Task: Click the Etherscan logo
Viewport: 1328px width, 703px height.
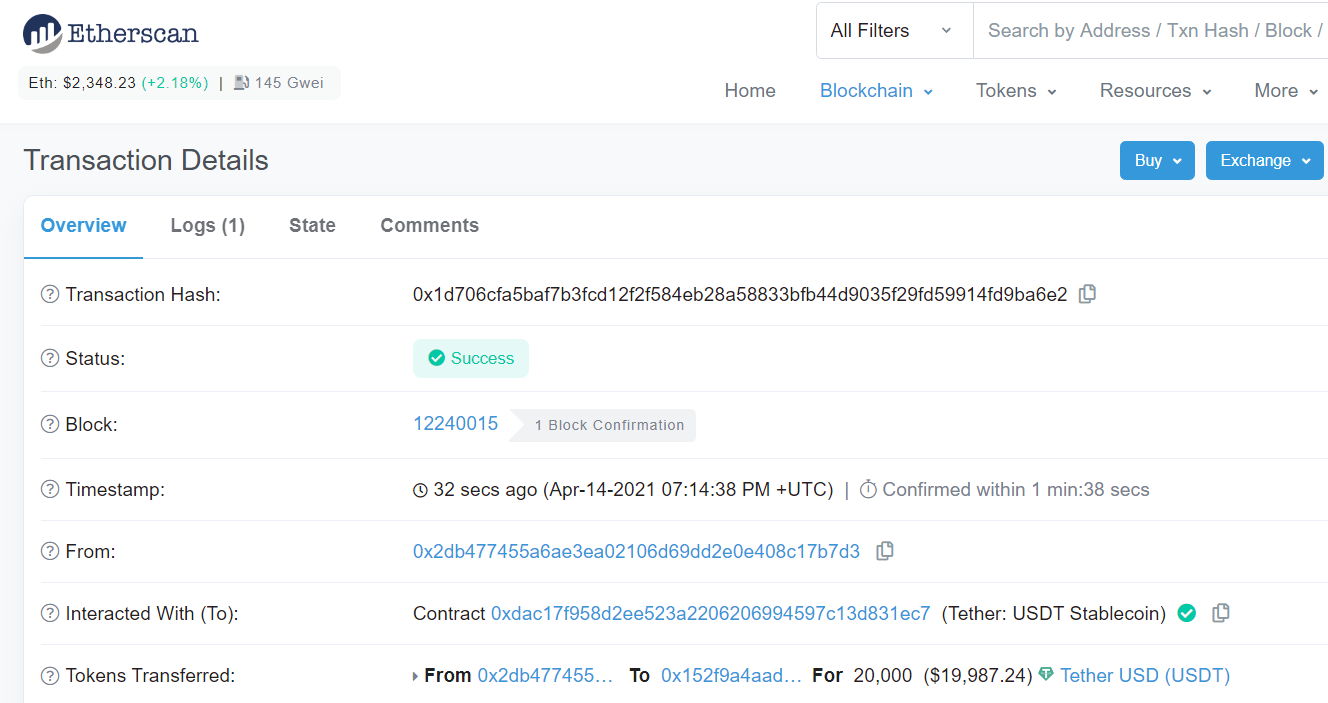Action: tap(111, 33)
